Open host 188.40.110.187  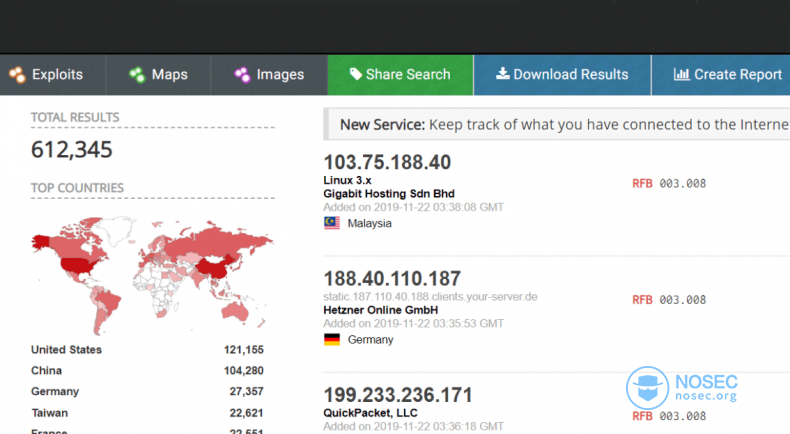pos(392,279)
